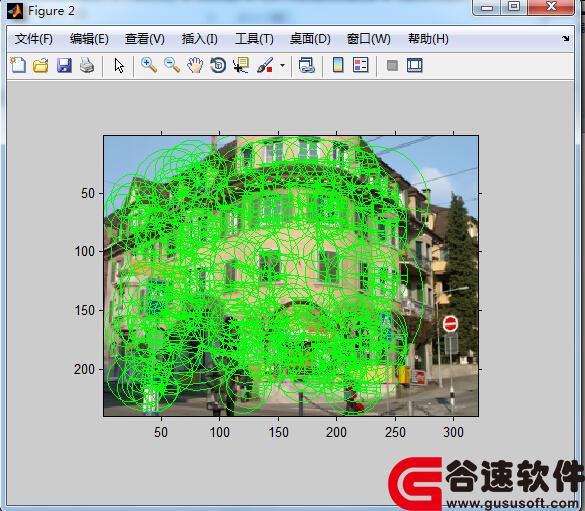Select the Brush data tool
This screenshot has height=511, width=585.
point(265,65)
